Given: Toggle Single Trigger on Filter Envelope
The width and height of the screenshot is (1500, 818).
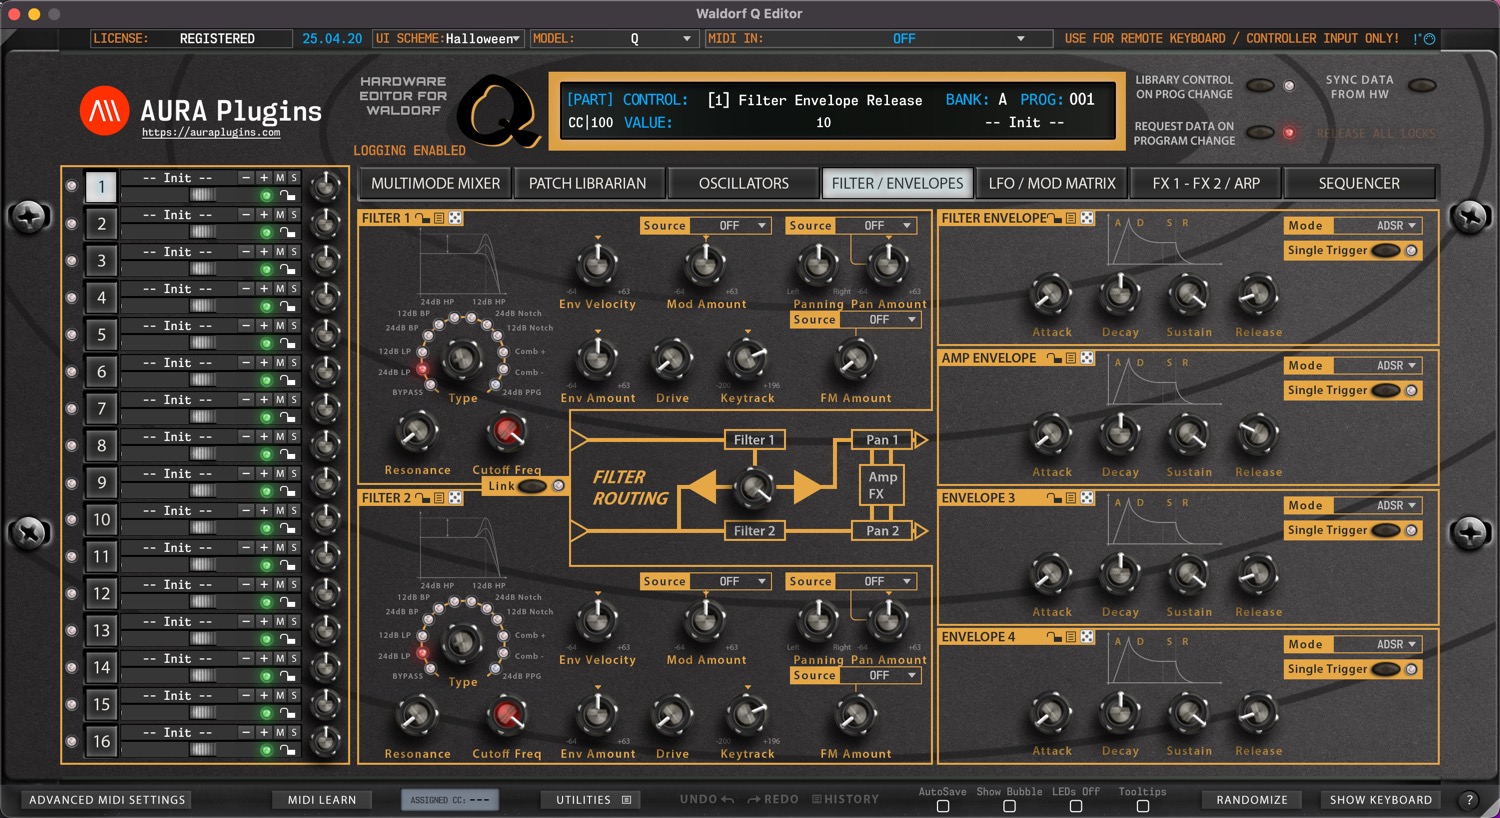Looking at the screenshot, I should tap(1386, 250).
